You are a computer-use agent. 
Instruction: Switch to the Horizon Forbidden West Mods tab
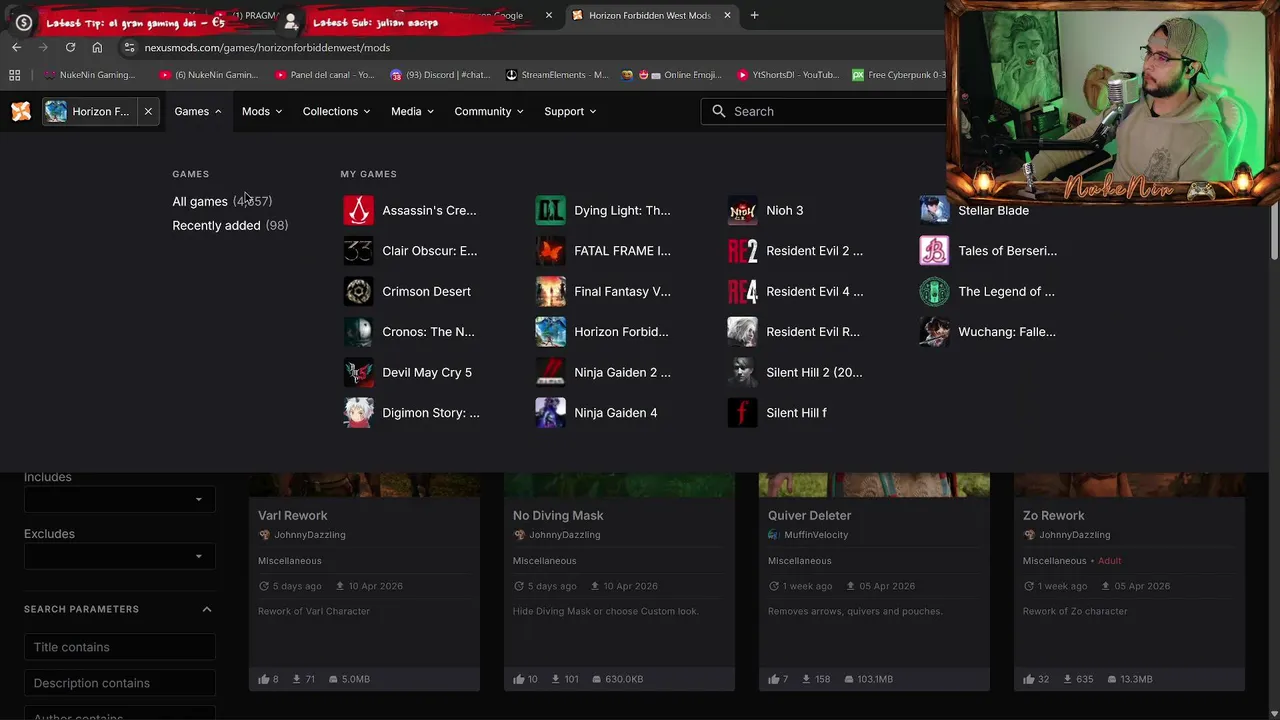click(650, 15)
